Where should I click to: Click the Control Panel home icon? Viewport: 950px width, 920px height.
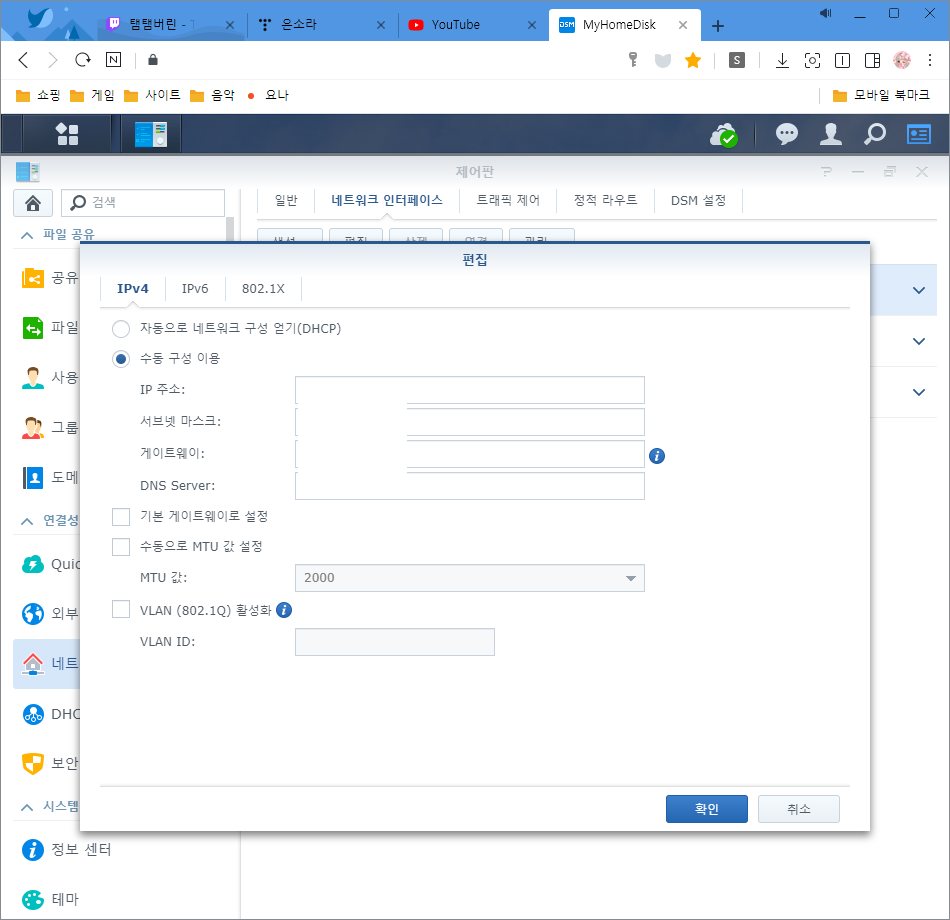click(32, 203)
